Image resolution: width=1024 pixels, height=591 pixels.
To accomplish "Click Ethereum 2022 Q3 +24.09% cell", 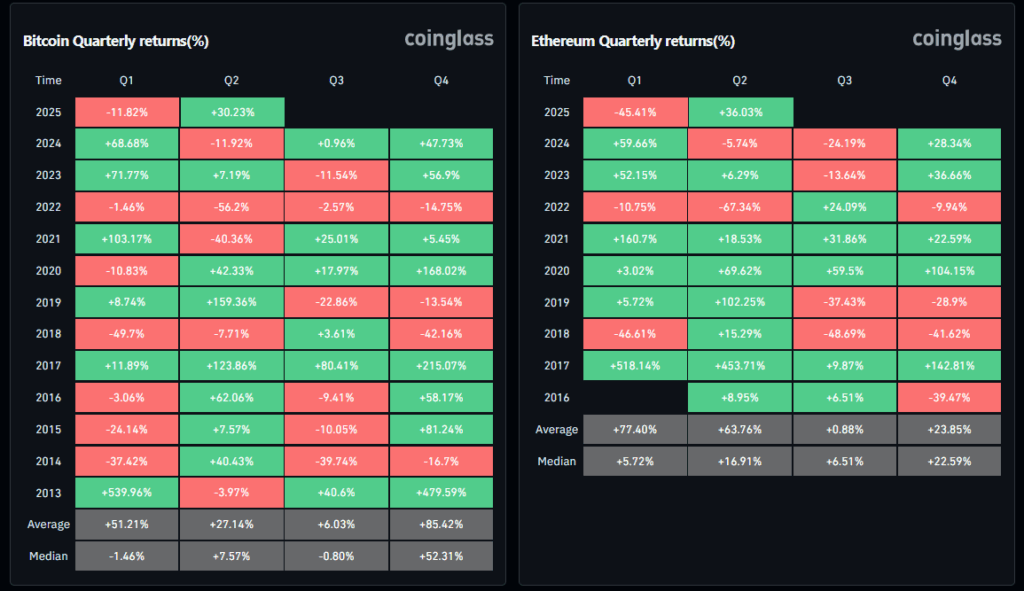I will coord(845,207).
